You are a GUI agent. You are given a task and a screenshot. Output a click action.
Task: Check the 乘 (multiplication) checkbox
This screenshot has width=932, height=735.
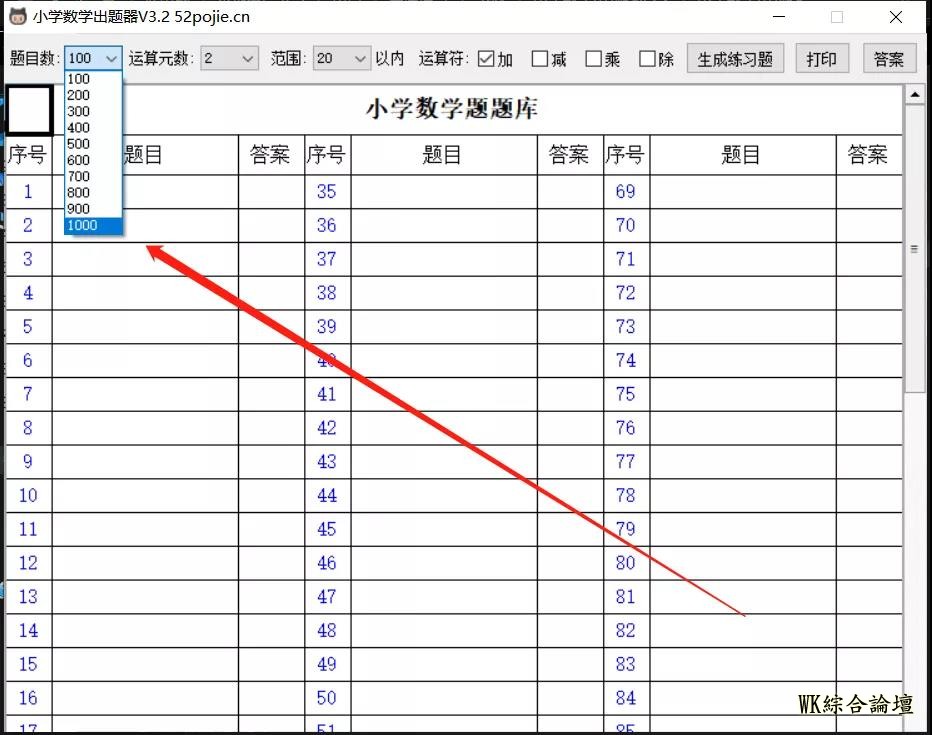[x=594, y=59]
